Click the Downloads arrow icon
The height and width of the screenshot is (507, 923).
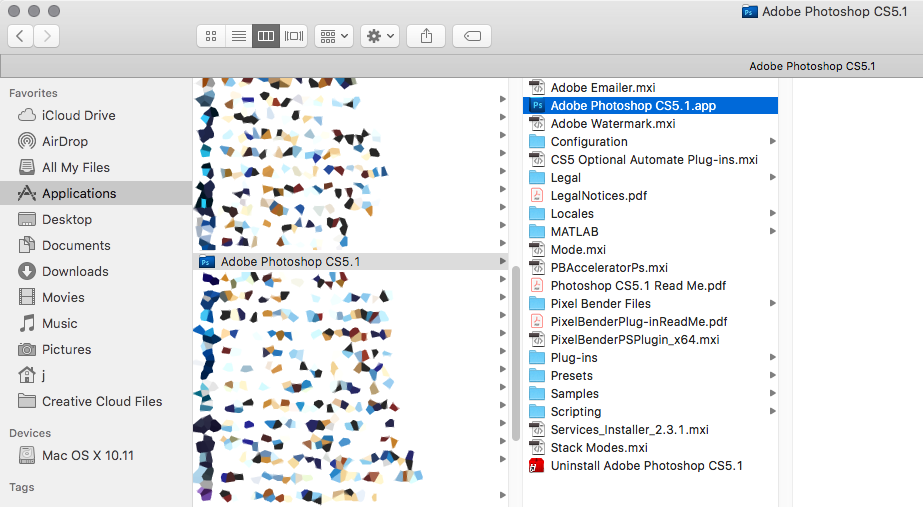click(26, 271)
